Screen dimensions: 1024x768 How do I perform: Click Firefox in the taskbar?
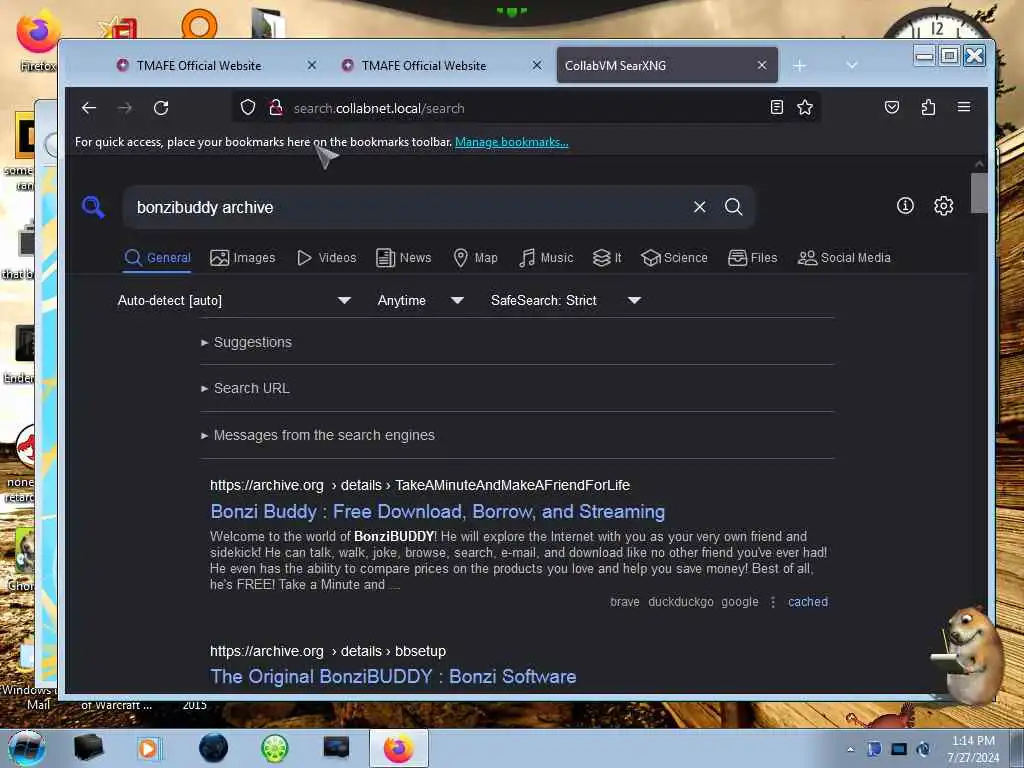pos(398,748)
